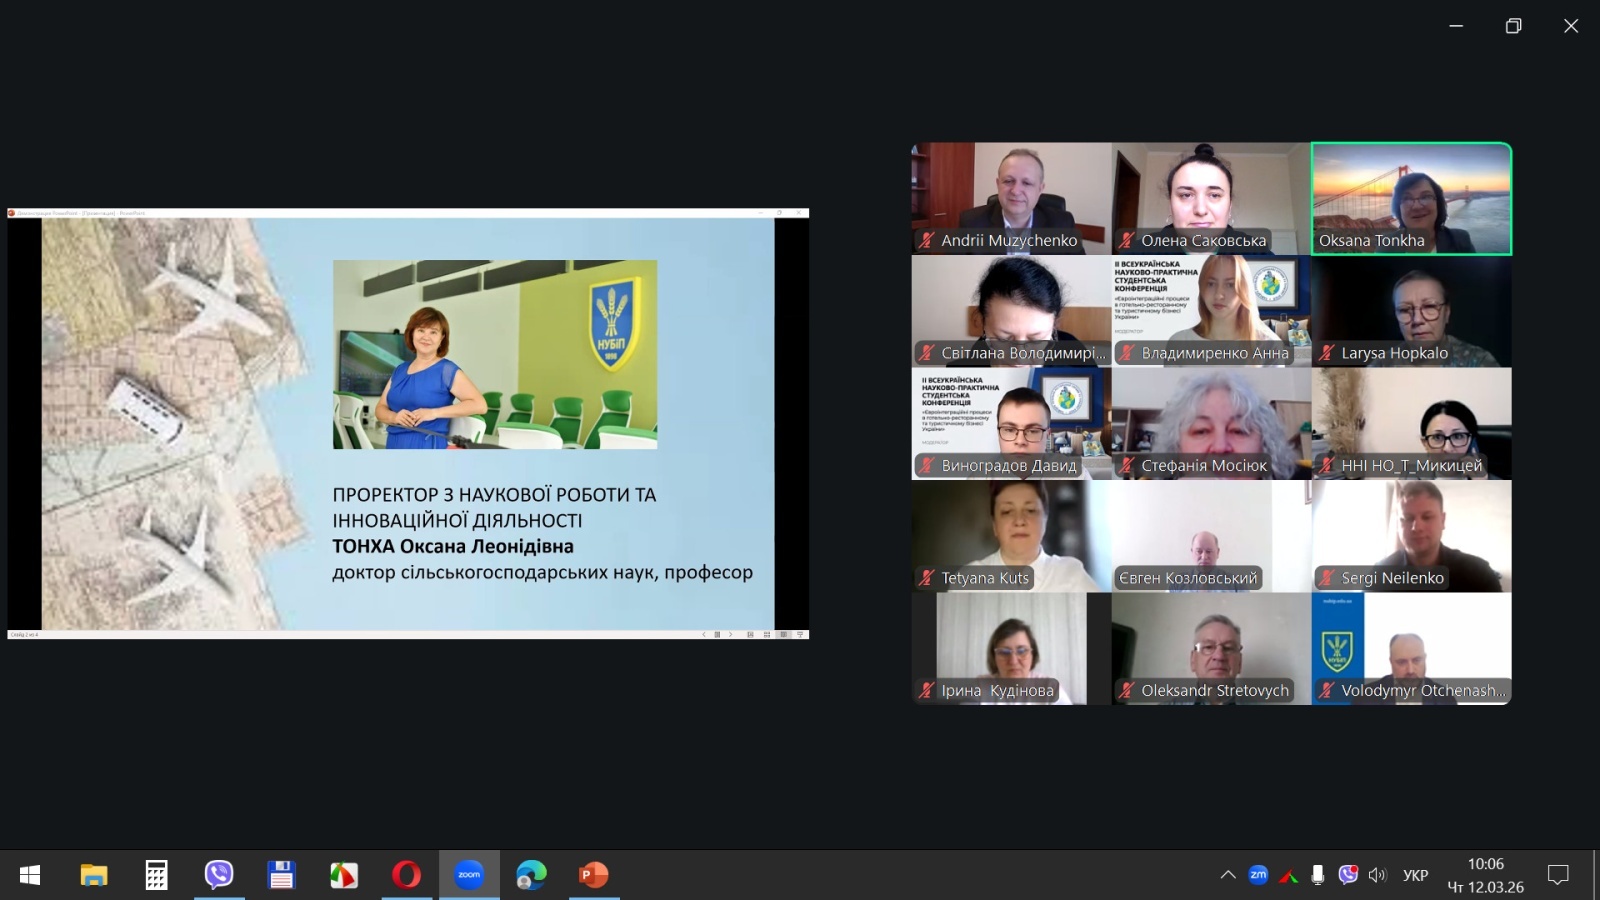The width and height of the screenshot is (1600, 900).
Task: Restore down the Zoom meeting window
Action: point(1513,26)
